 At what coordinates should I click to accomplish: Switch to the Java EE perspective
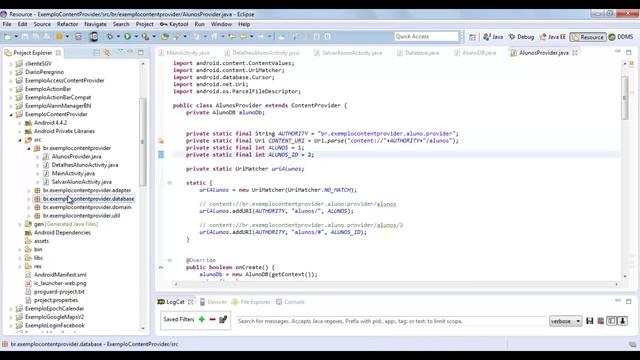click(x=553, y=37)
